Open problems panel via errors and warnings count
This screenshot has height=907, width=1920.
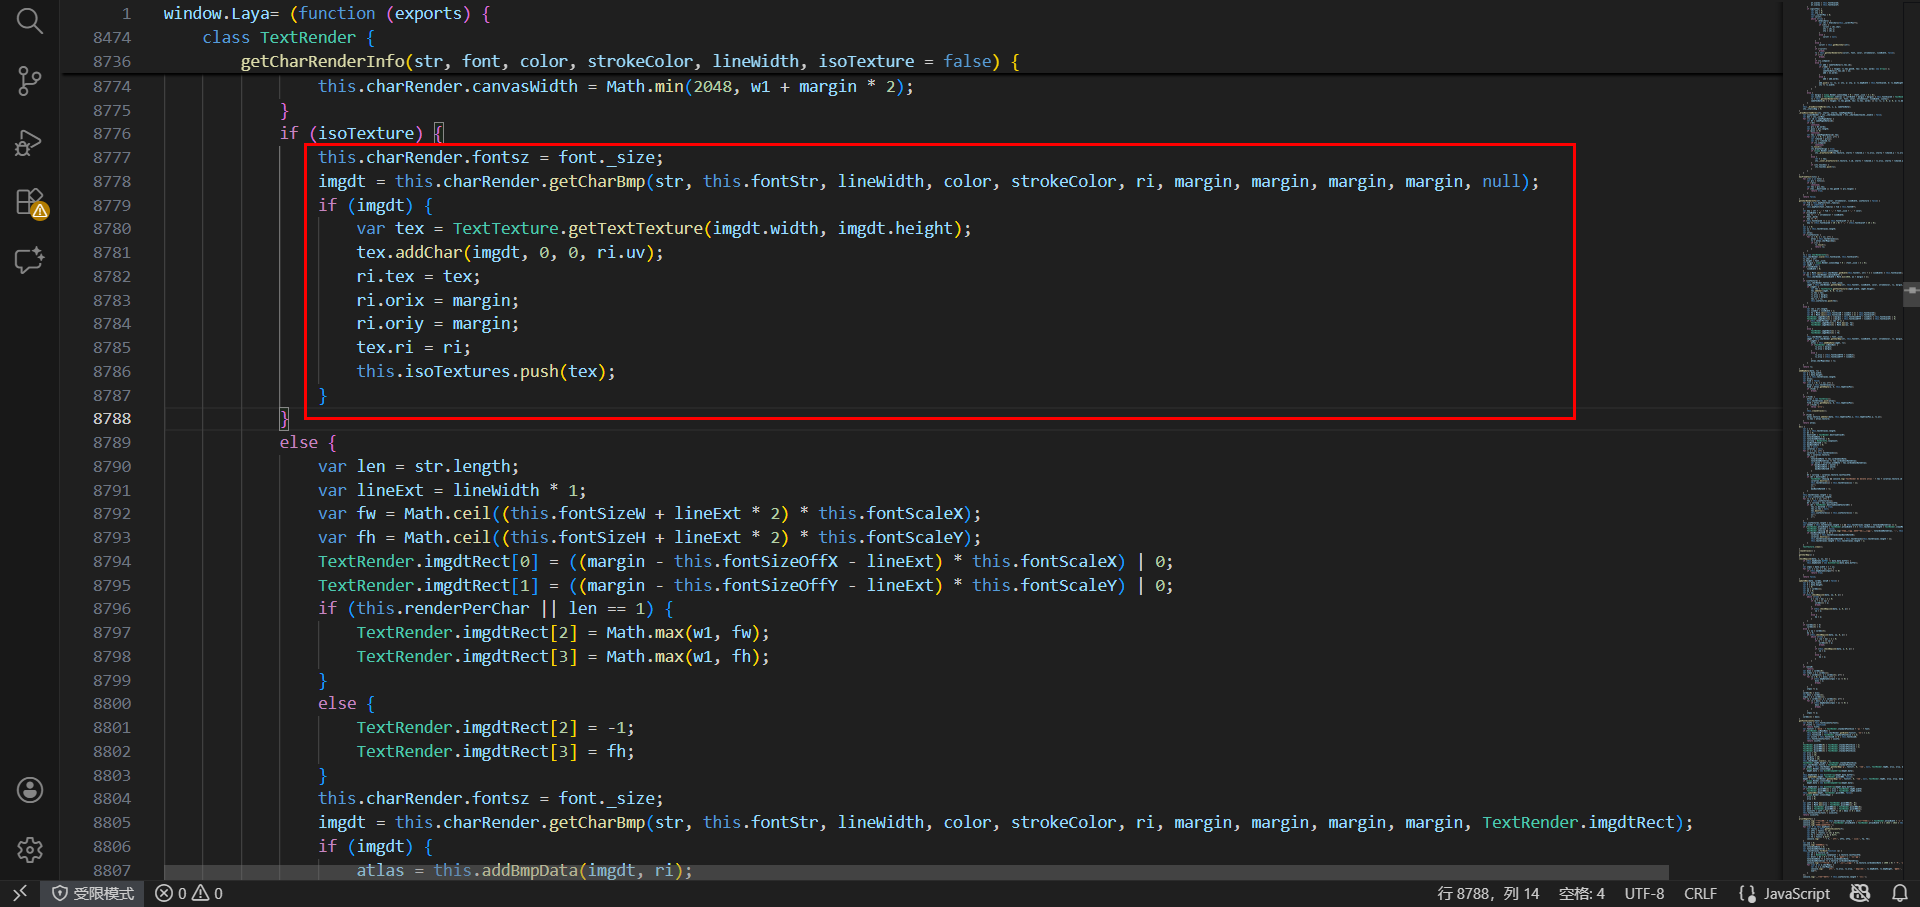189,893
